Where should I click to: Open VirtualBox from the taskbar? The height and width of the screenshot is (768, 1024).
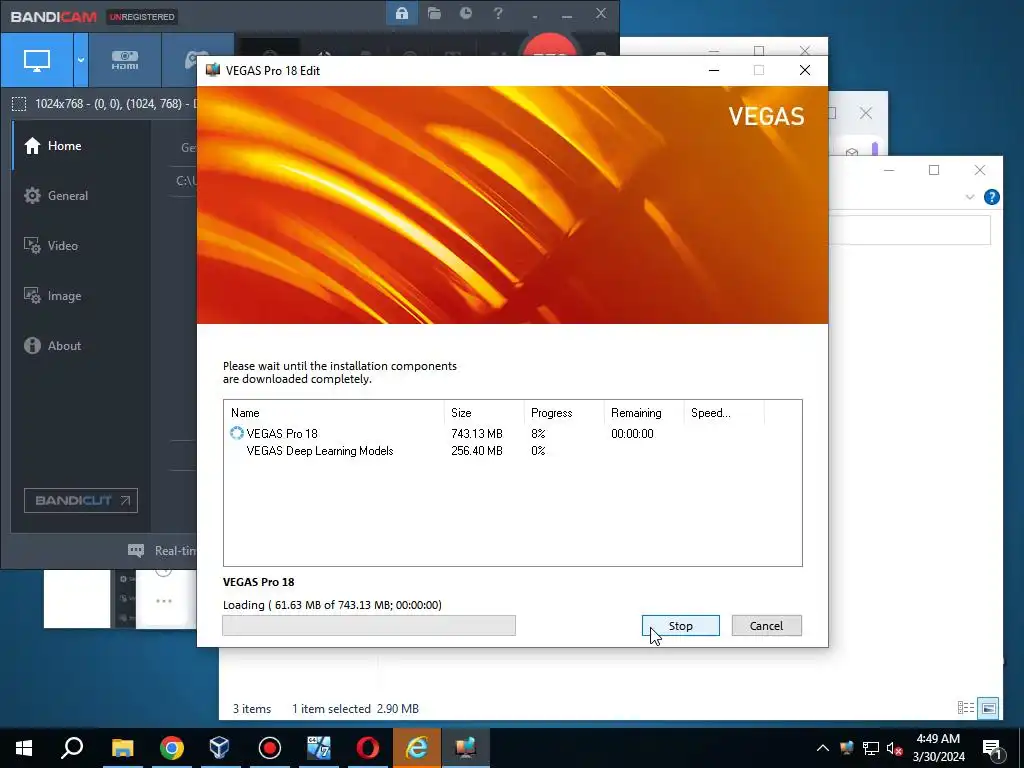click(219, 748)
